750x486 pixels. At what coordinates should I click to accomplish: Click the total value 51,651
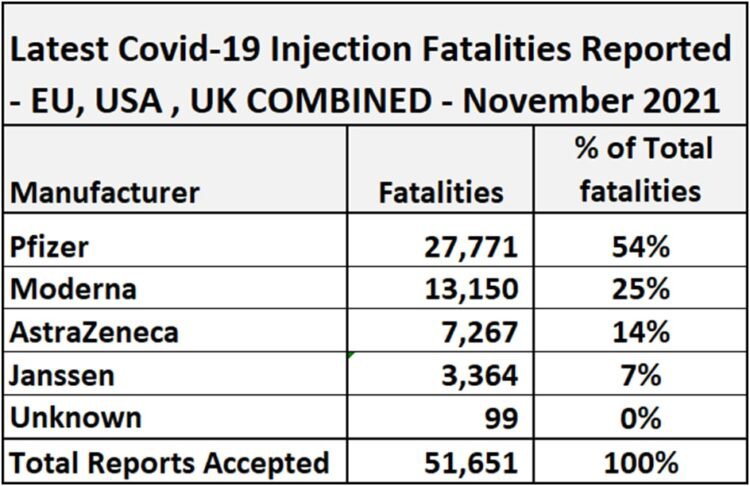(469, 463)
